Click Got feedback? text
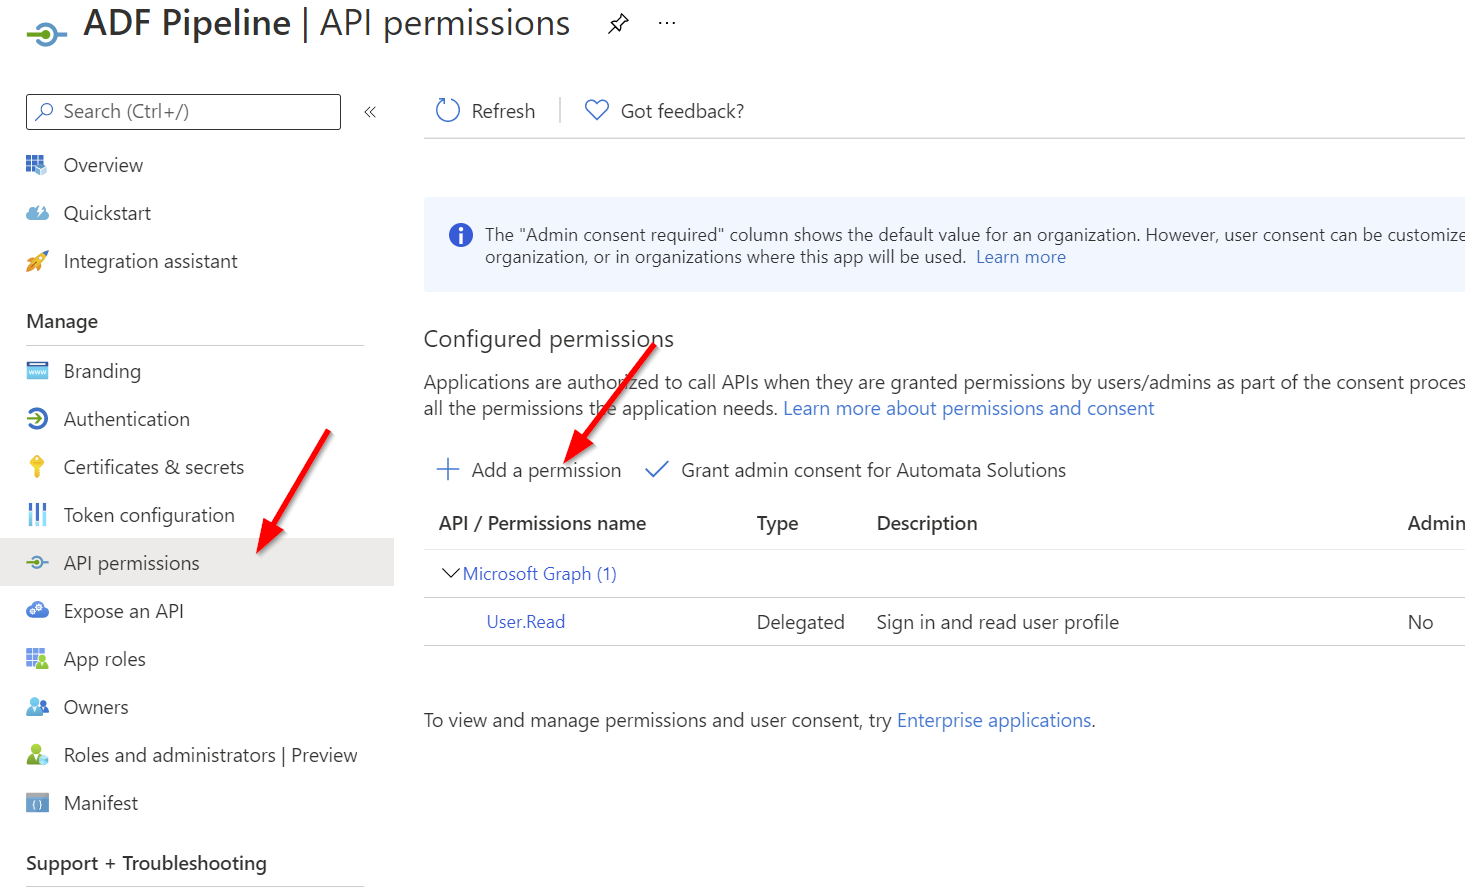 (682, 111)
